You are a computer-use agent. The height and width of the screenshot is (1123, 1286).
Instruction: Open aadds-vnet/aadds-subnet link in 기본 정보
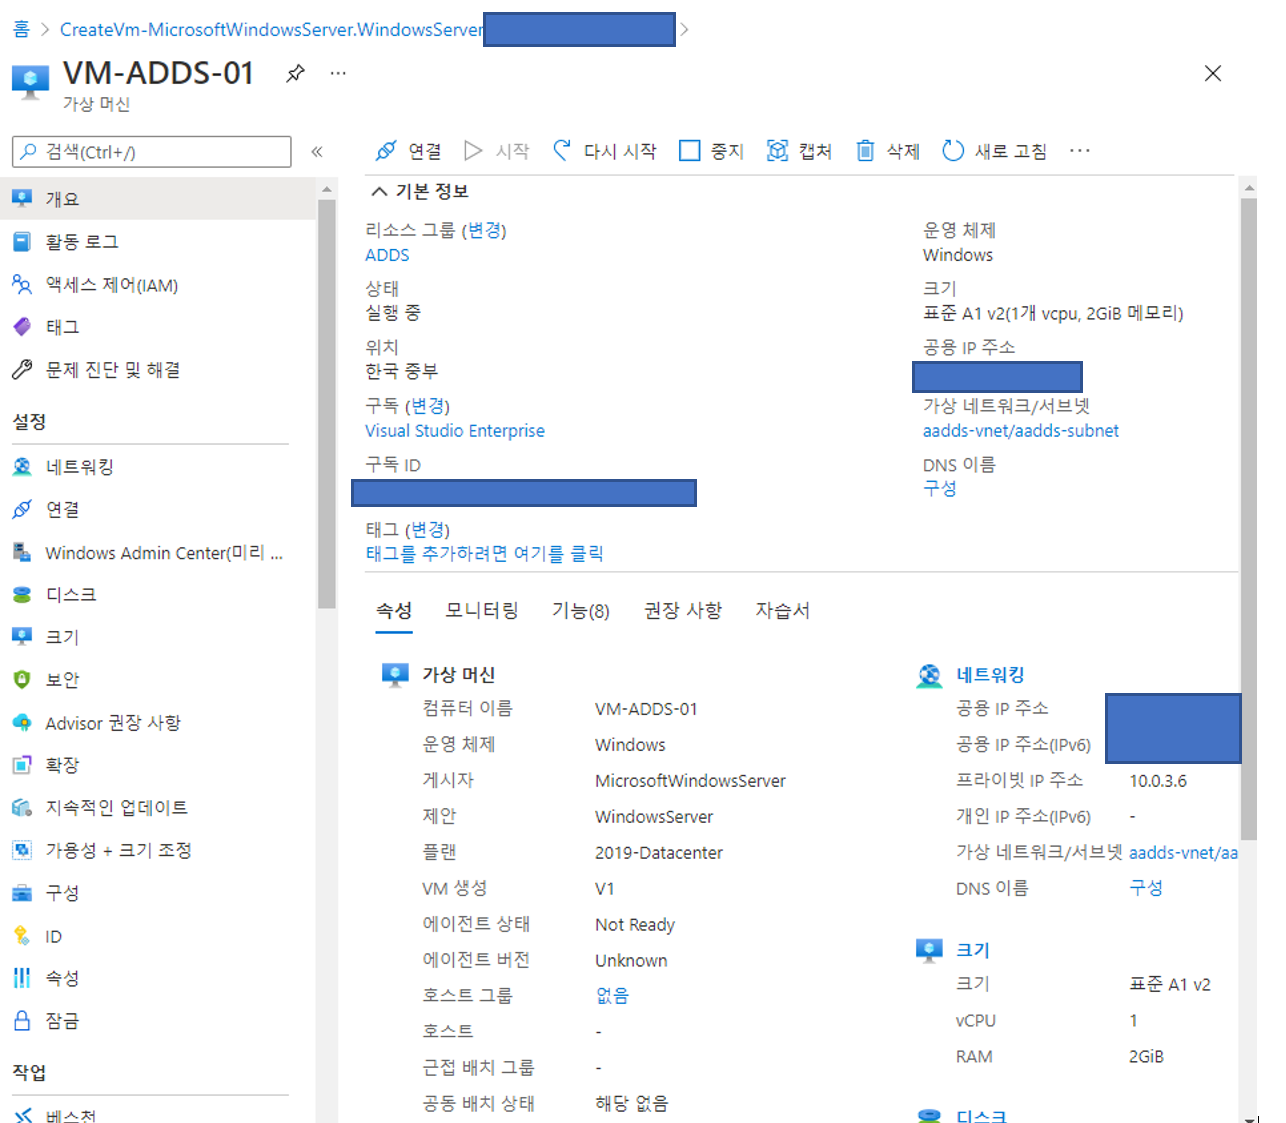coord(1021,431)
